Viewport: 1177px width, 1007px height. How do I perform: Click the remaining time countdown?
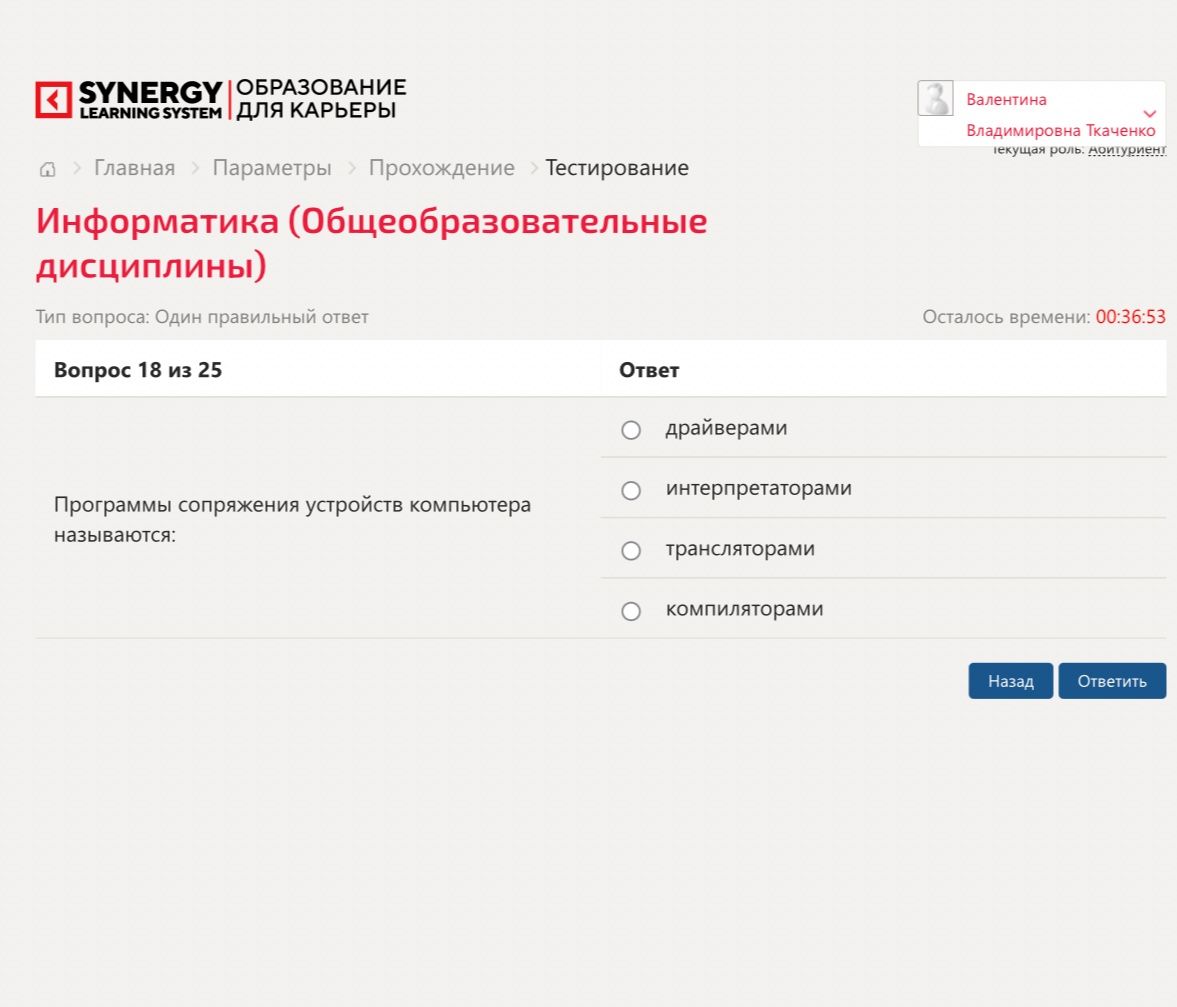coord(1130,317)
